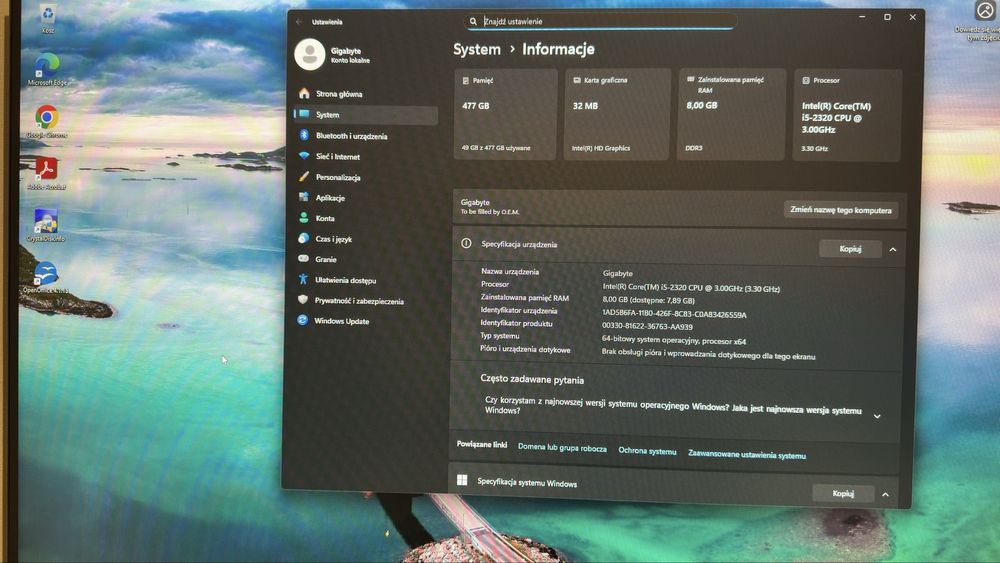Viewport: 1000px width, 563px height.
Task: Click the Często zadawane pytania heading
Action: (532, 379)
